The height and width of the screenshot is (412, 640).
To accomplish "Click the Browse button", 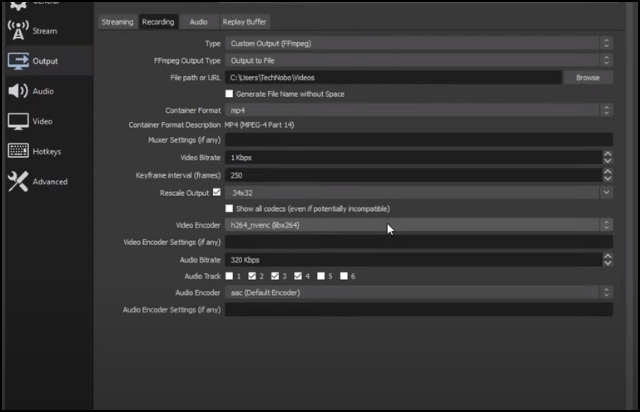I will pyautogui.click(x=588, y=78).
